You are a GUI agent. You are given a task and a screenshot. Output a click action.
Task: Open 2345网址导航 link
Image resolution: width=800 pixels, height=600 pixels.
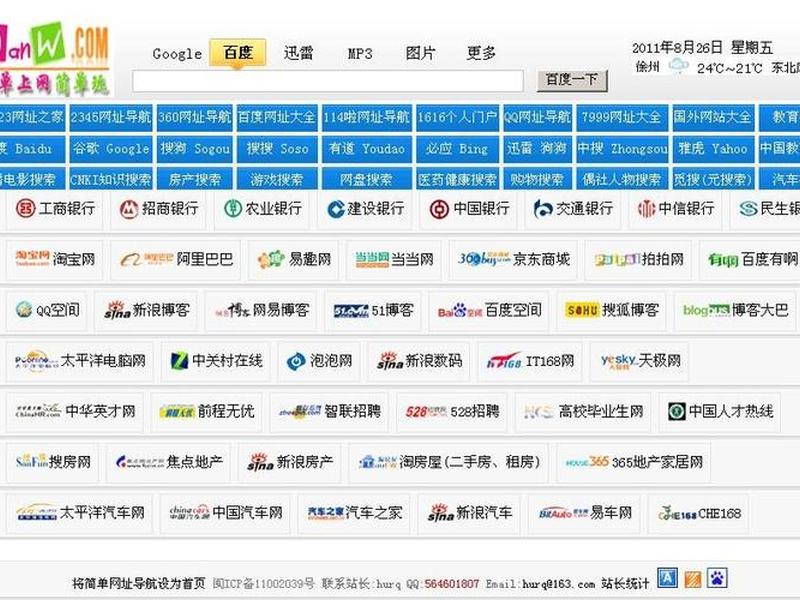coord(111,117)
